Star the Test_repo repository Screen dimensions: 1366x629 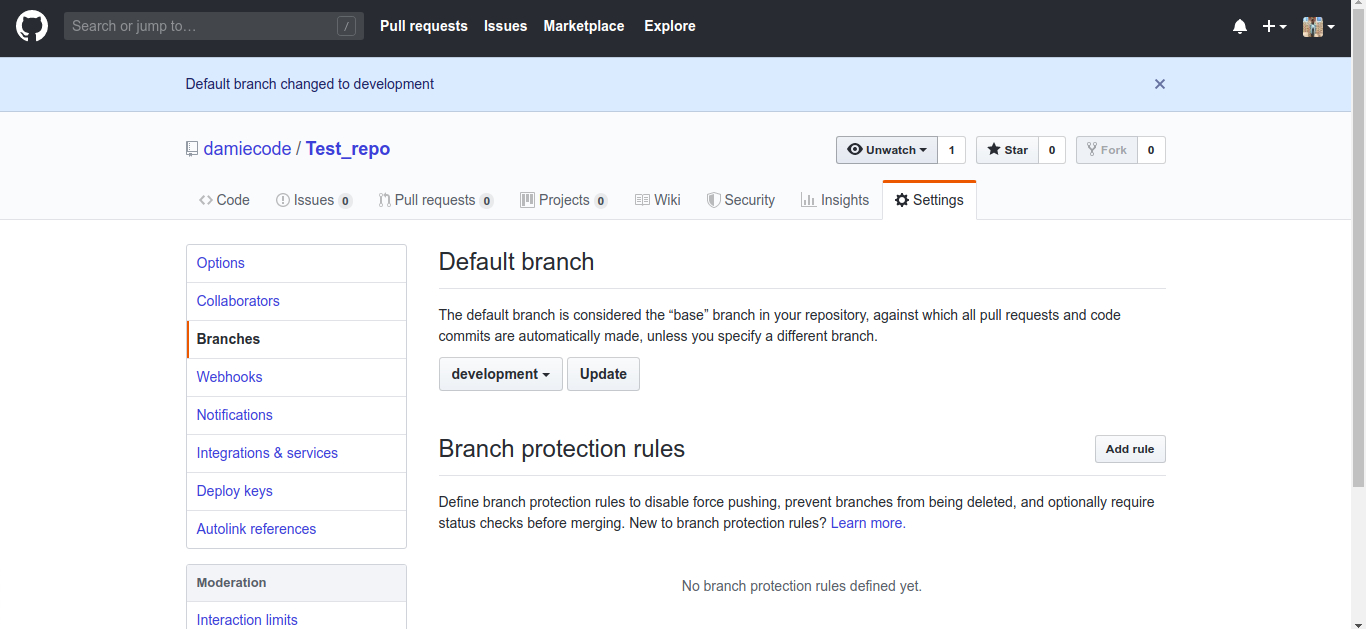pos(1008,150)
